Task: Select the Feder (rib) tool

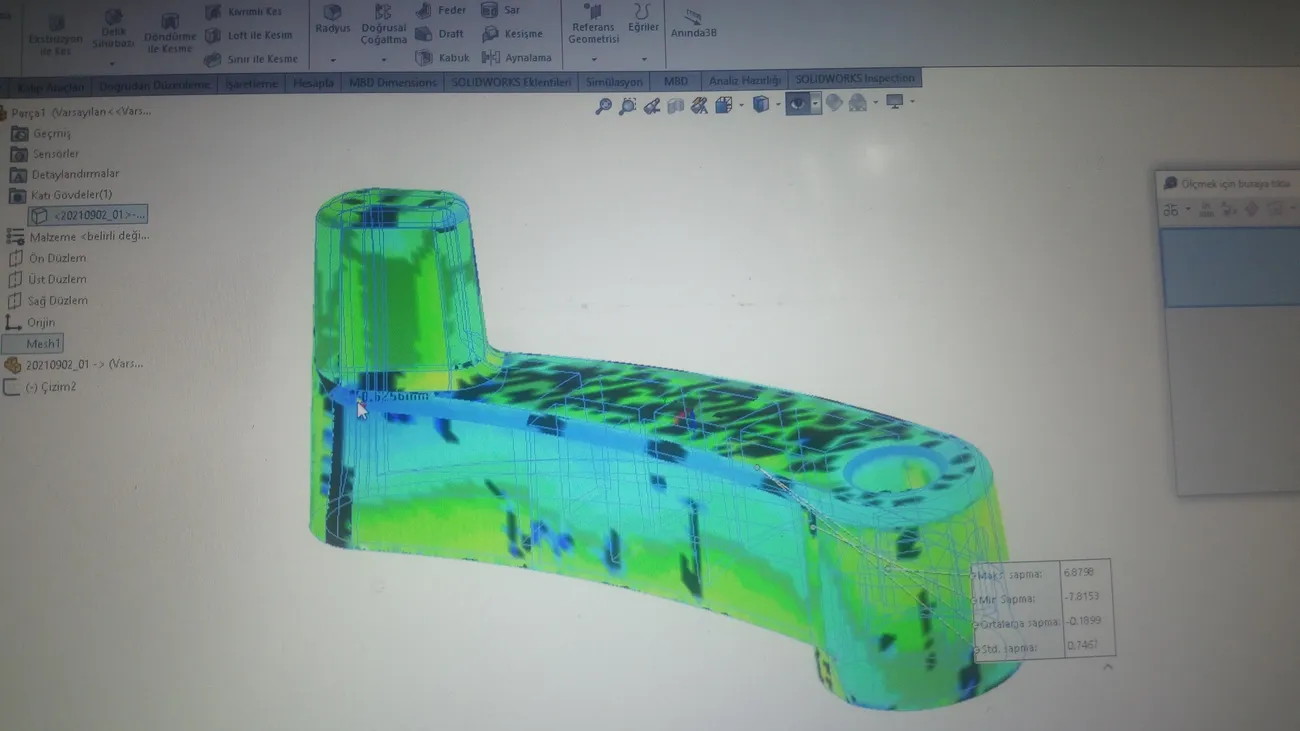Action: (424, 10)
